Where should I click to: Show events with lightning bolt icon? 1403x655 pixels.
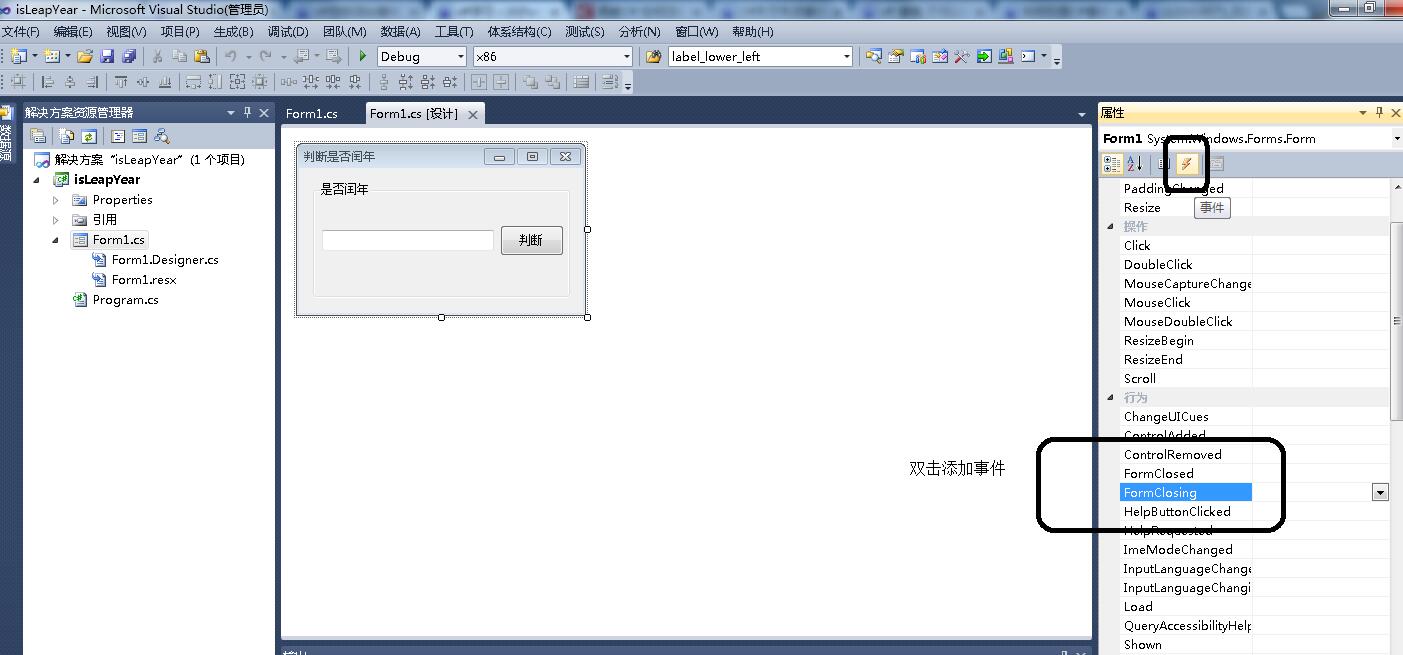1186,164
